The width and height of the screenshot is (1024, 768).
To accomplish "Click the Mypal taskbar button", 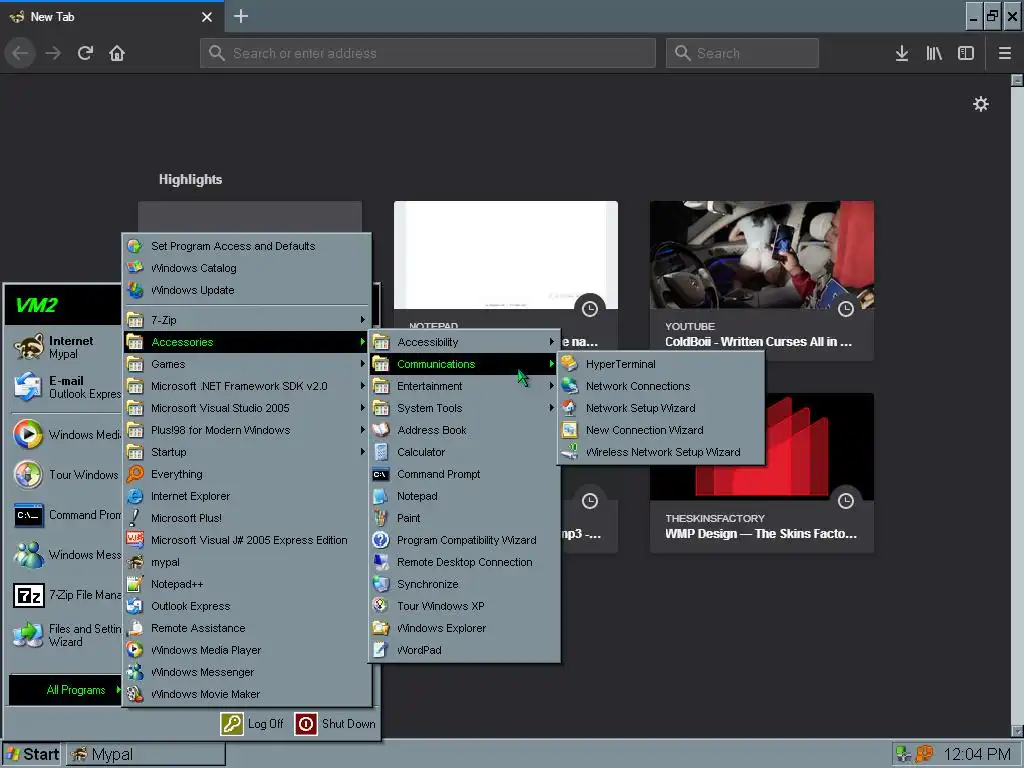I will (x=146, y=754).
